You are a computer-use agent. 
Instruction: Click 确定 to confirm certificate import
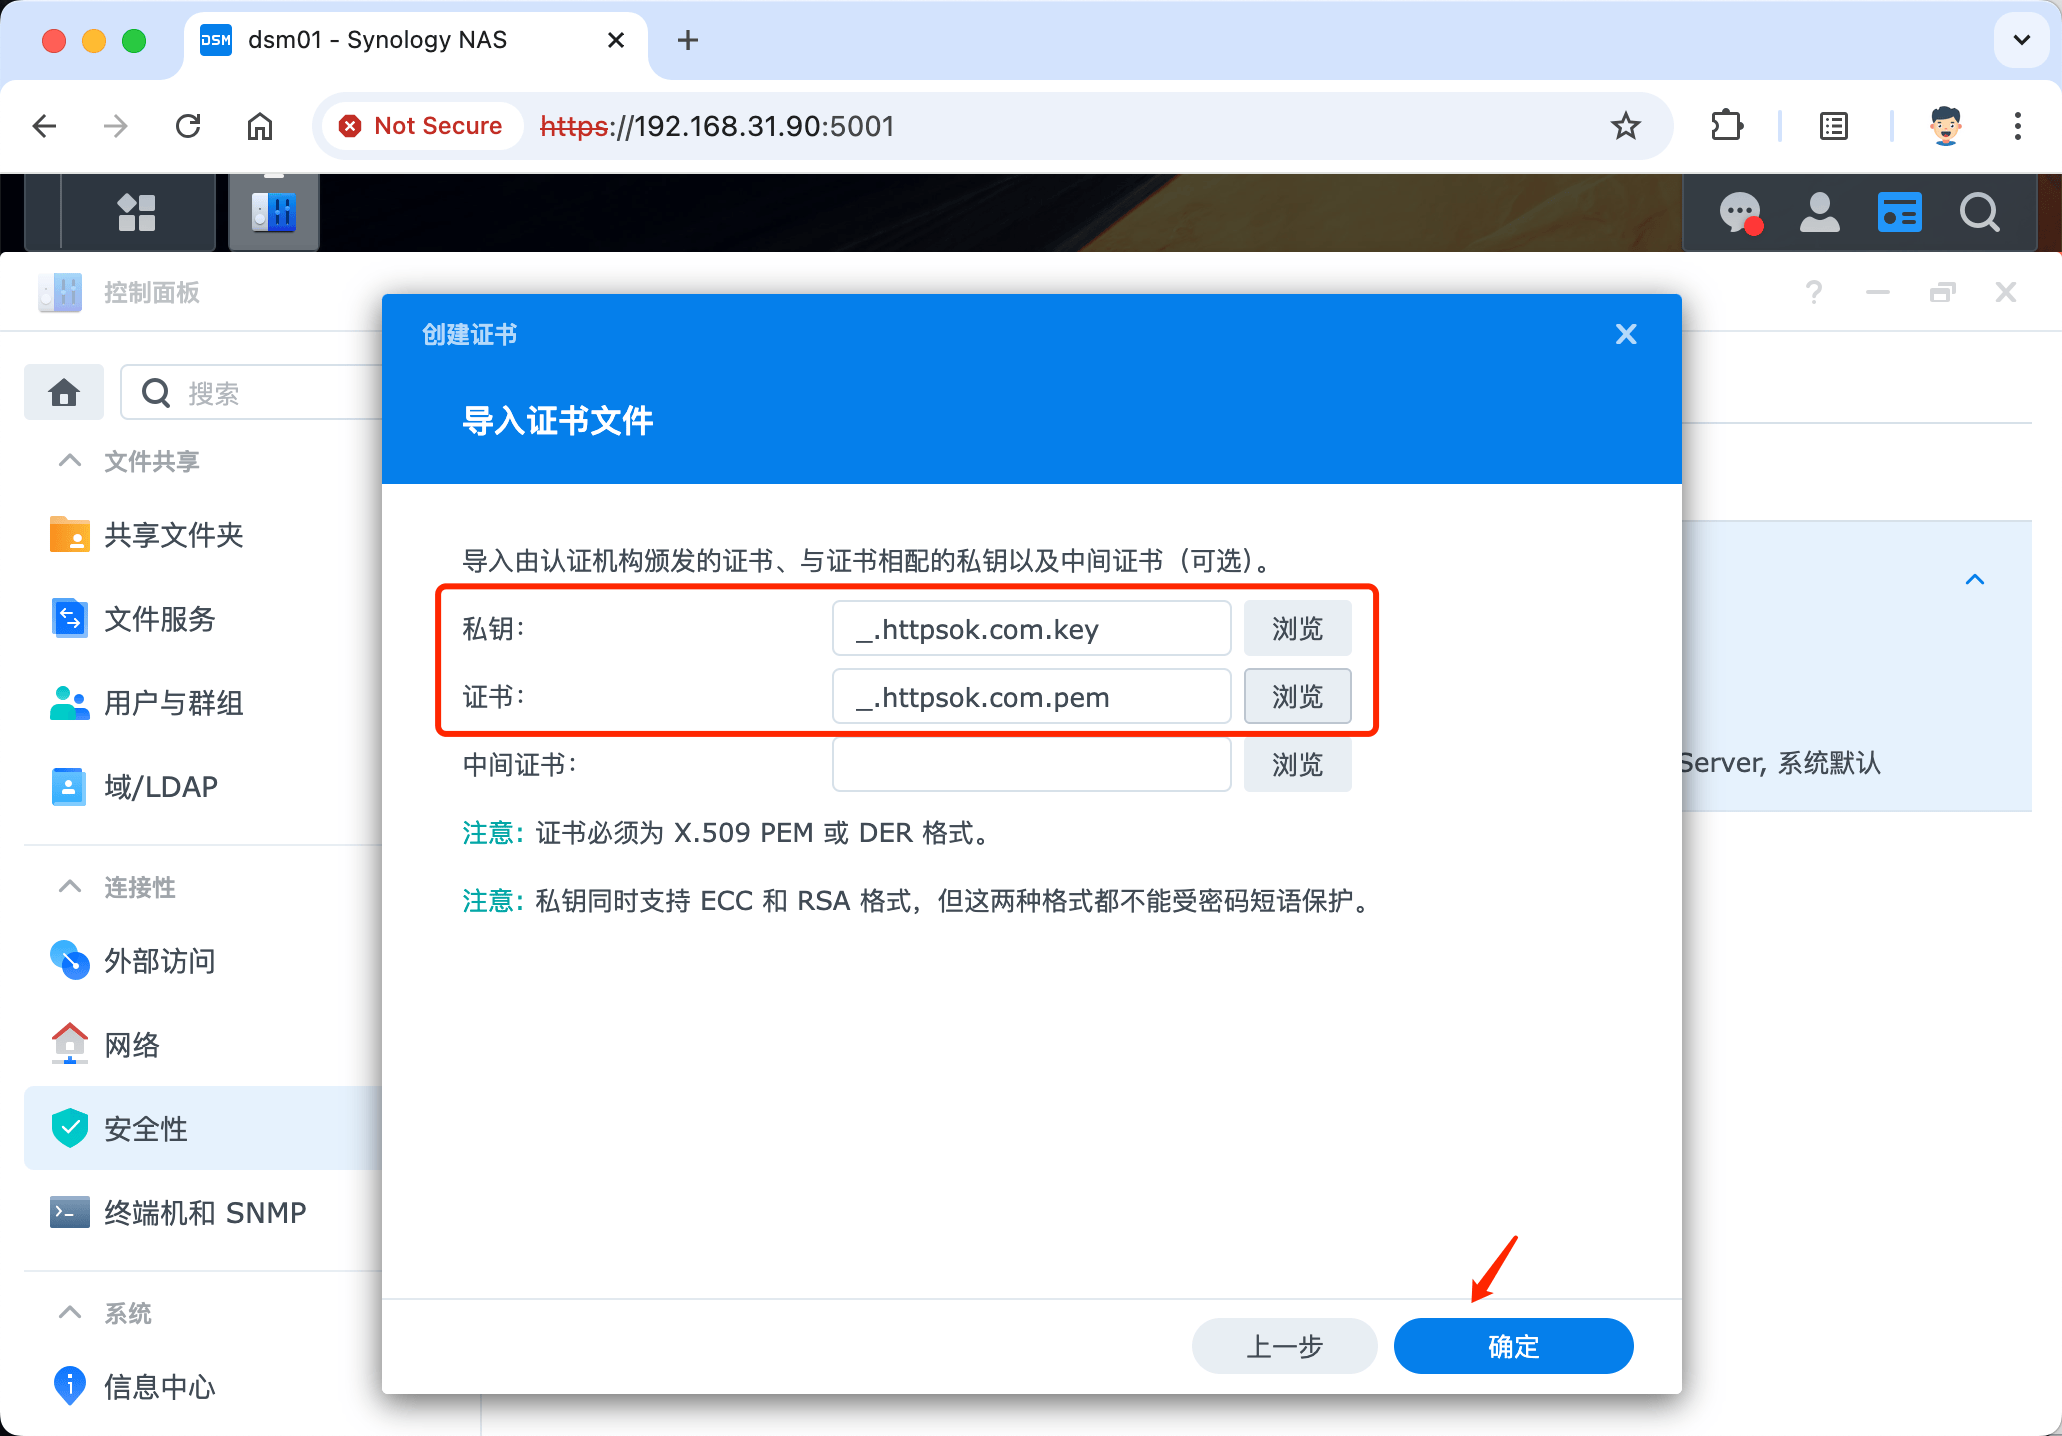[x=1513, y=1346]
